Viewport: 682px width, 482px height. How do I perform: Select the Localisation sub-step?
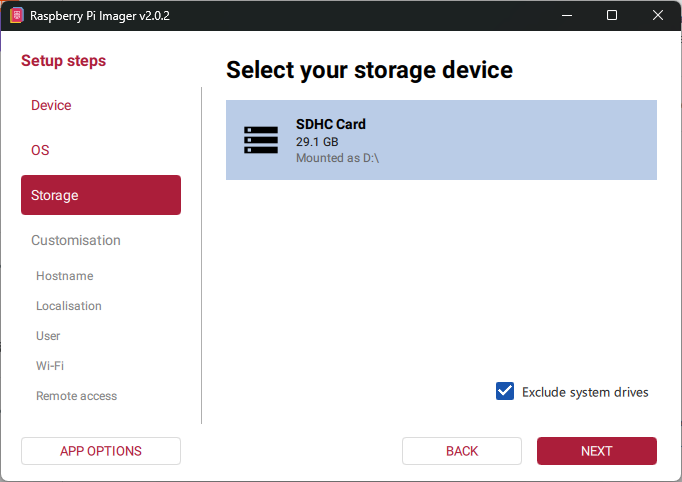(x=69, y=306)
